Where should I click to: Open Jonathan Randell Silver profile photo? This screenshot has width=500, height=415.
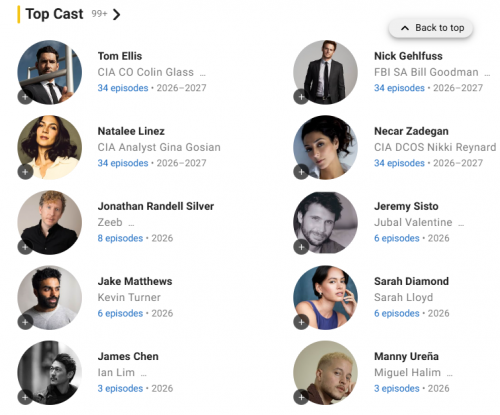50,223
